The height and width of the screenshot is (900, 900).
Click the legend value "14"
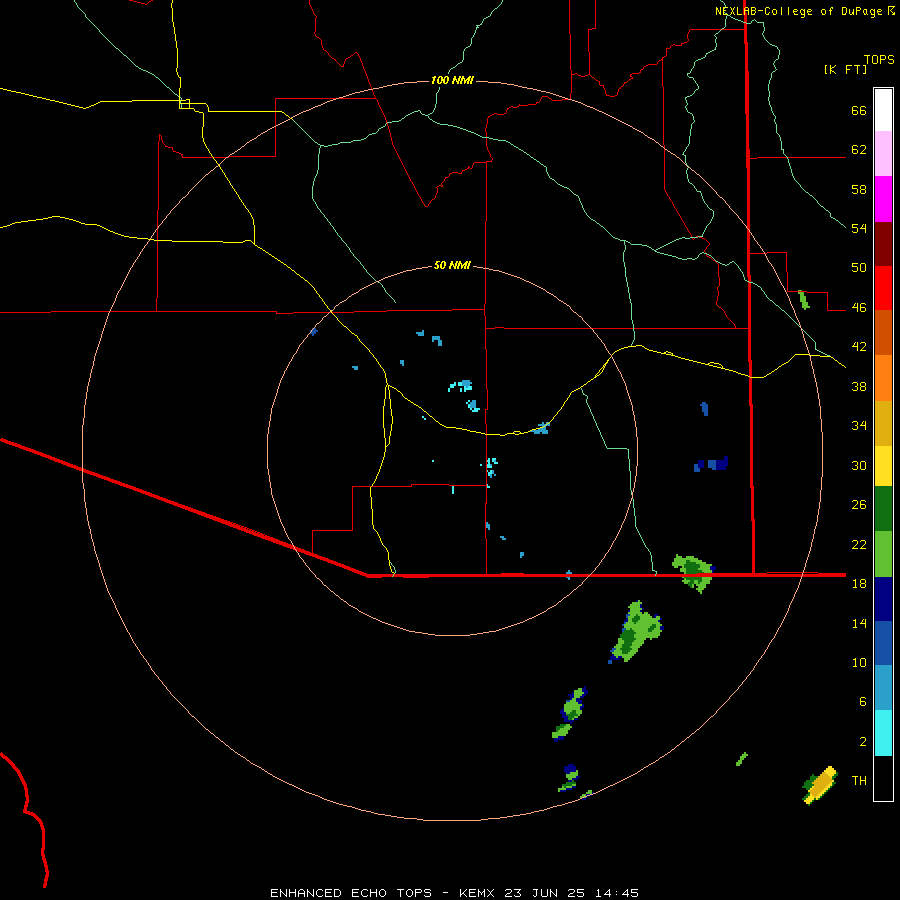pyautogui.click(x=859, y=623)
